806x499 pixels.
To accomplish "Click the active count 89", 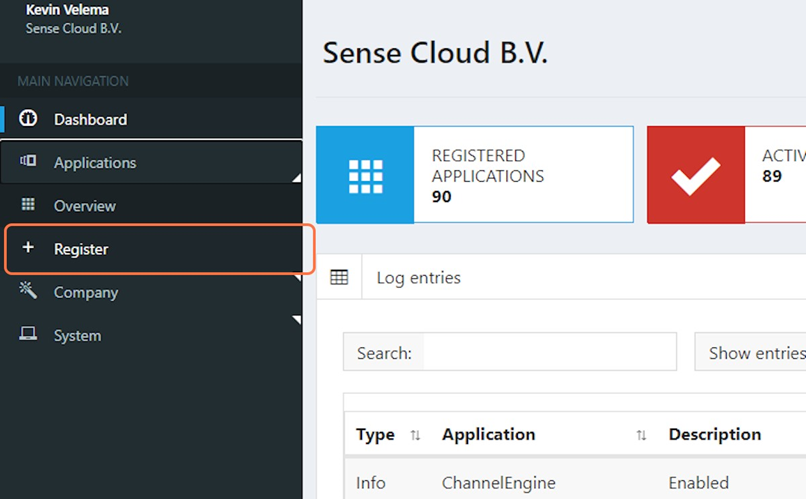I will point(772,176).
